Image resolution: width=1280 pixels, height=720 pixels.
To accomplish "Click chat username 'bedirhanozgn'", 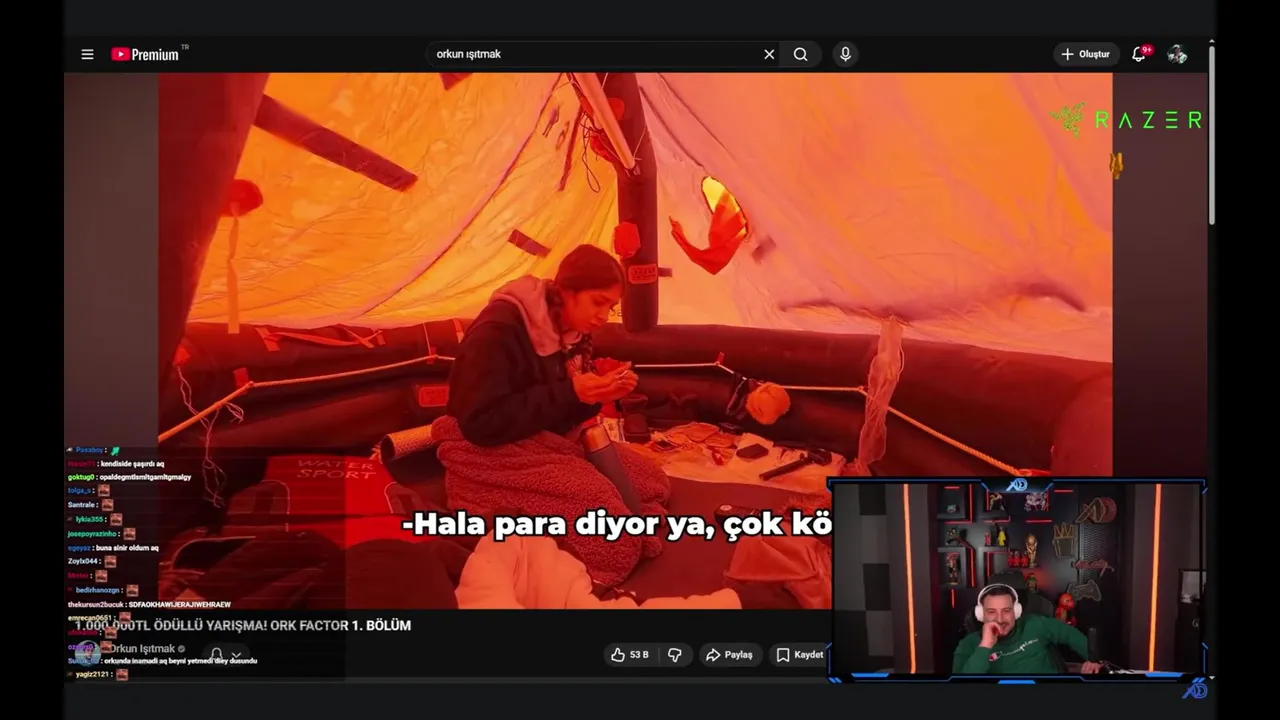I will coord(97,590).
